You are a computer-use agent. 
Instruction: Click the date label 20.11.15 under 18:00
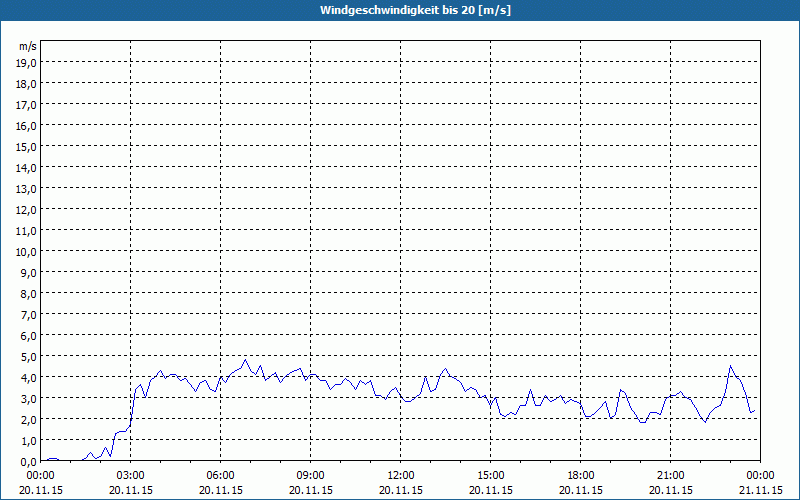[x=581, y=490]
